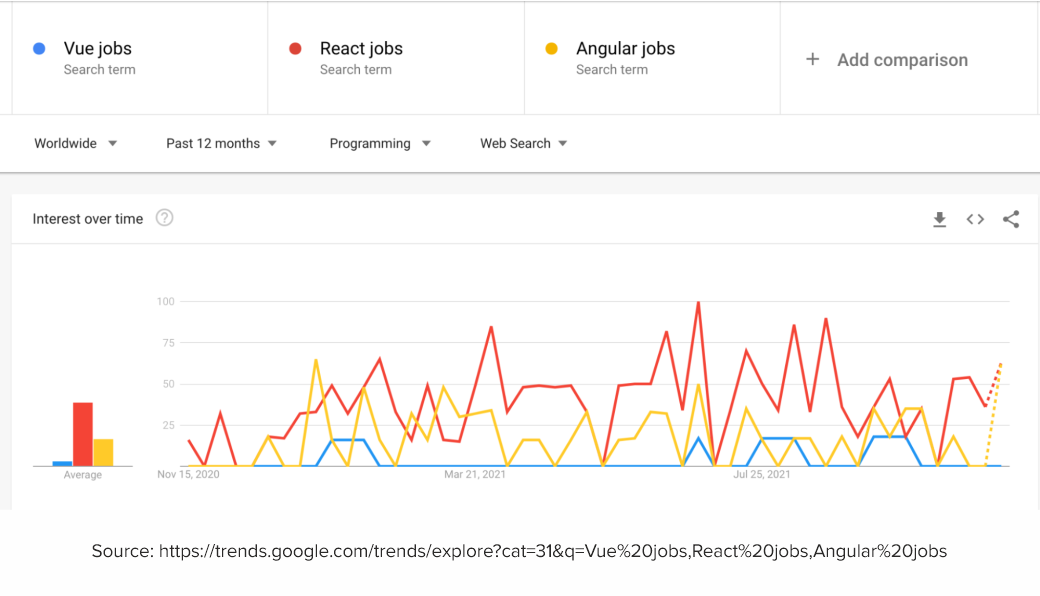Open the Worldwide region dropdown

[76, 143]
